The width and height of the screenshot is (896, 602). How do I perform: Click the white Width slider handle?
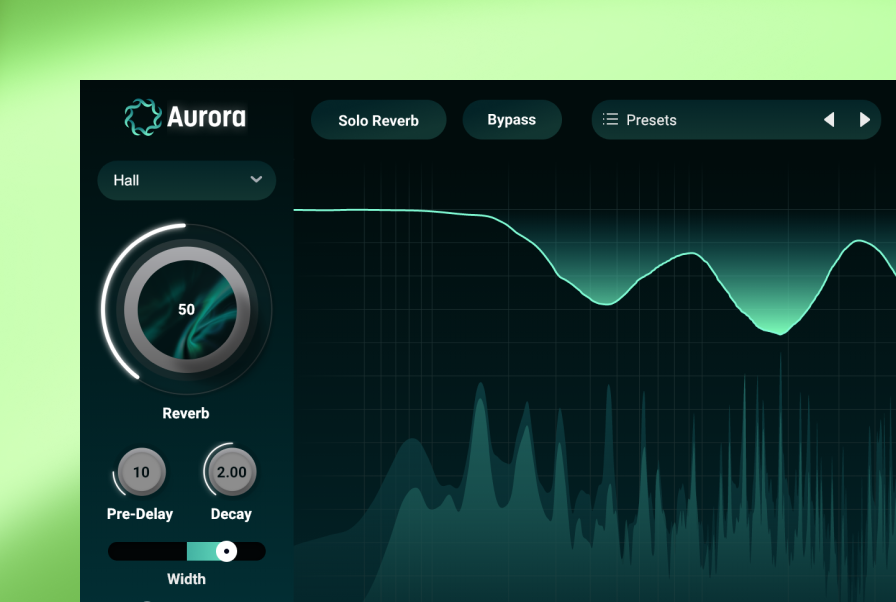click(227, 551)
